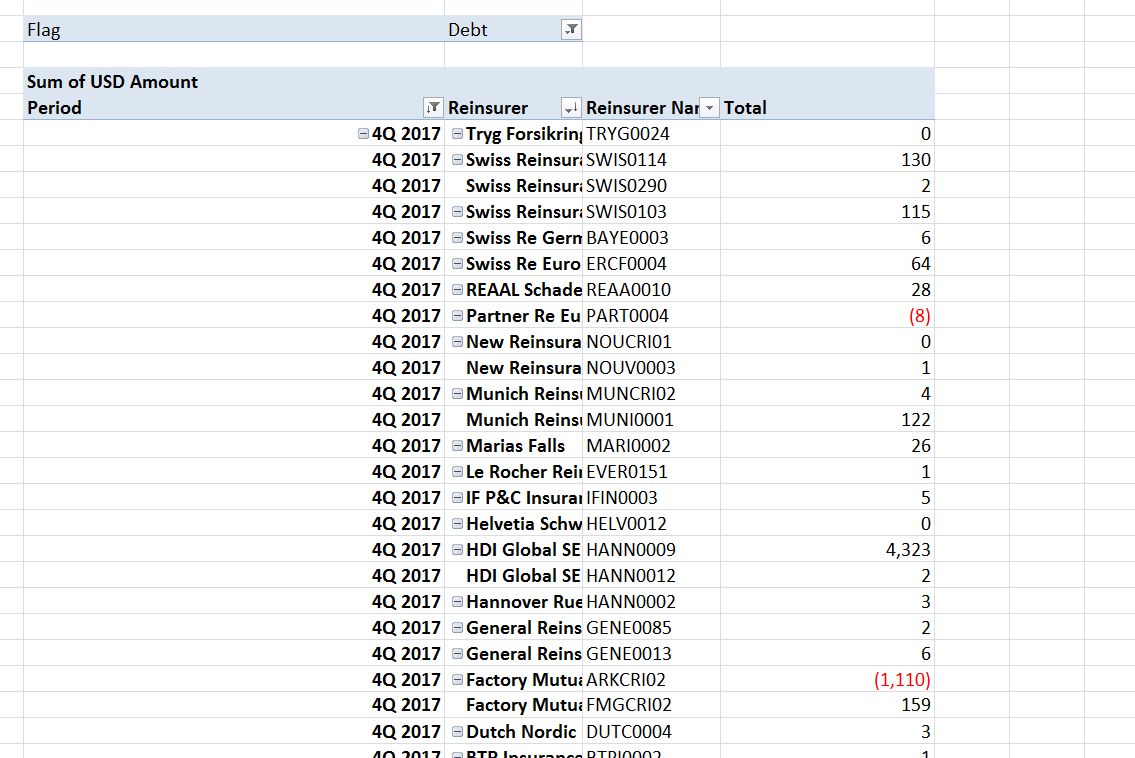Collapse the REAAL Schade group
Image resolution: width=1135 pixels, height=758 pixels.
pos(457,290)
